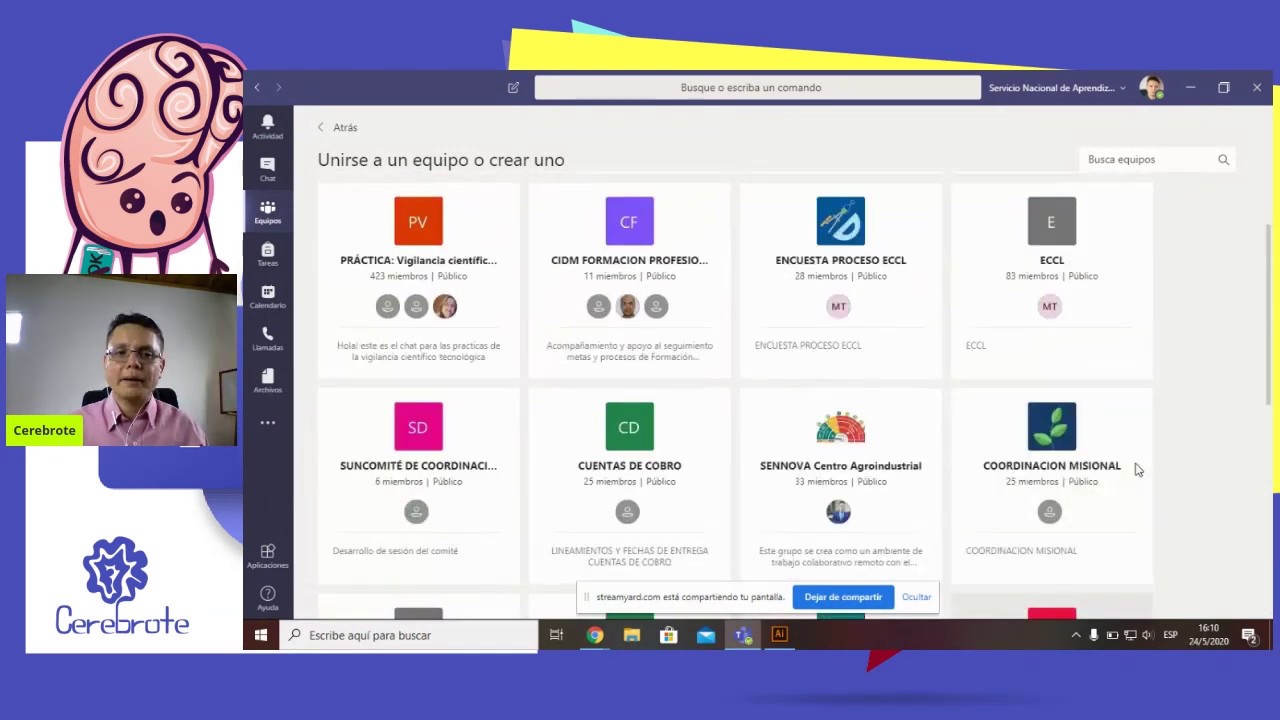1280x720 pixels.
Task: Open Microsoft Store from the taskbar
Action: click(x=669, y=635)
